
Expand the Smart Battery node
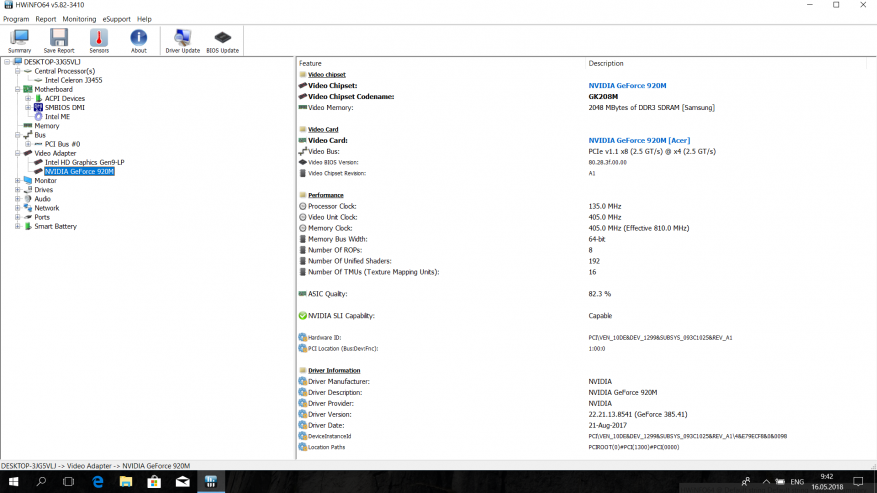click(x=18, y=227)
